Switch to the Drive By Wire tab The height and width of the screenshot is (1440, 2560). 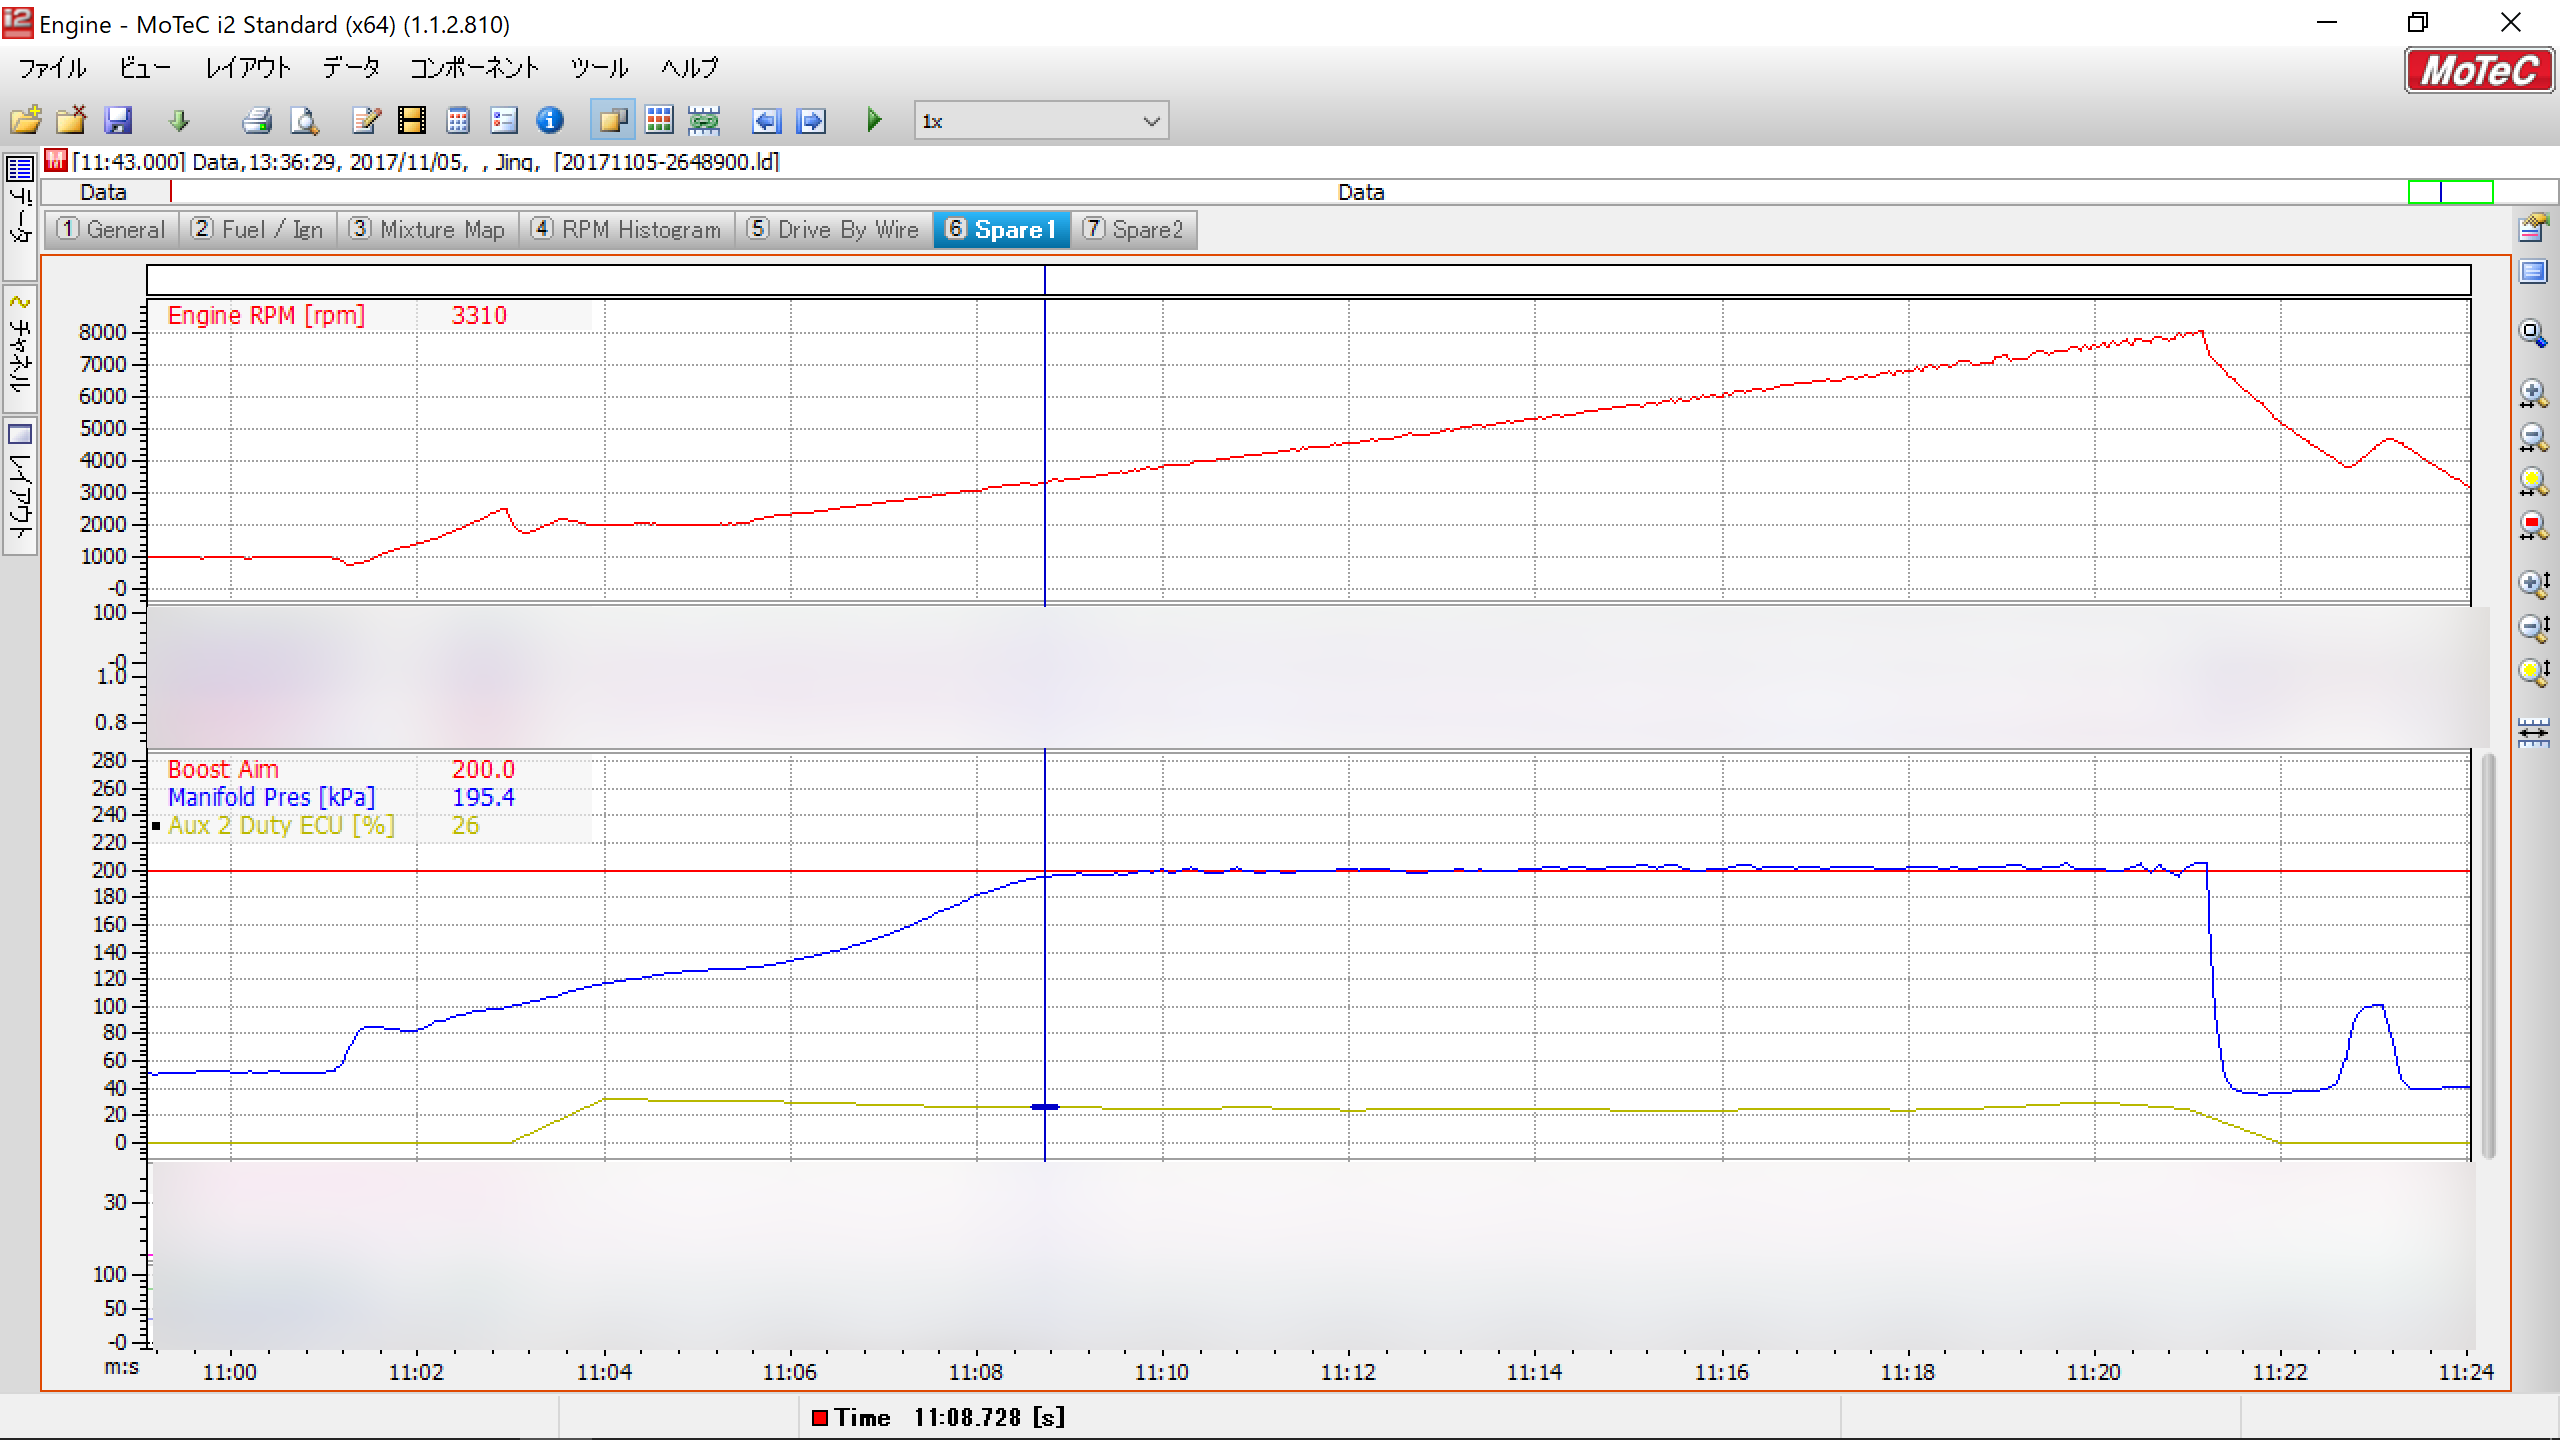click(834, 230)
